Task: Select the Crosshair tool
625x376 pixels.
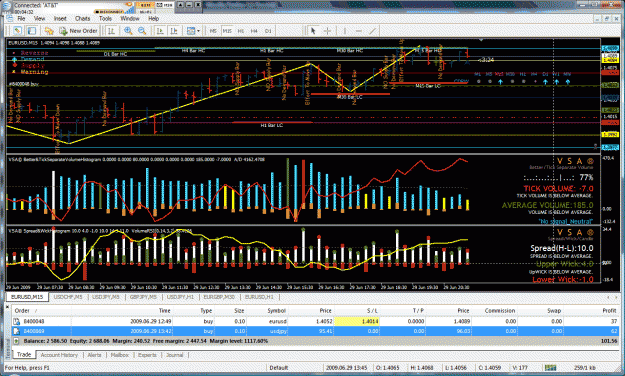Action: [327, 31]
